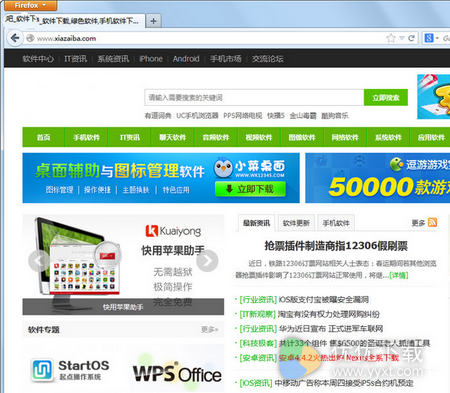Open a new tab with plus button

153,21
